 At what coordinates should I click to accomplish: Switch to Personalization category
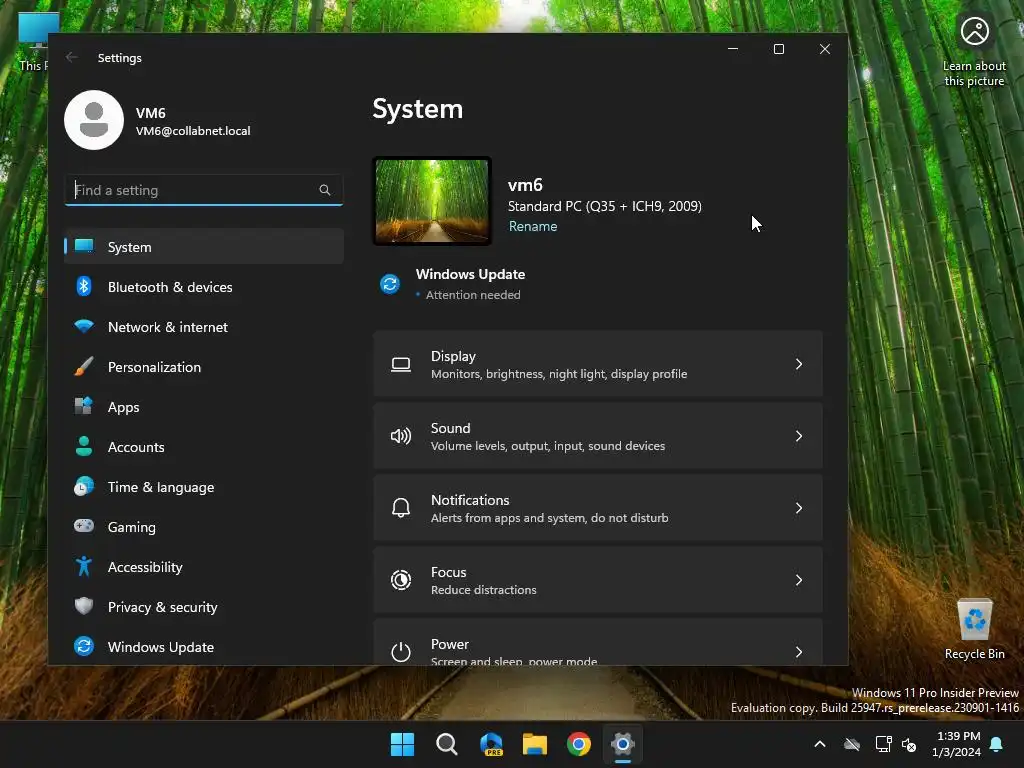point(154,367)
